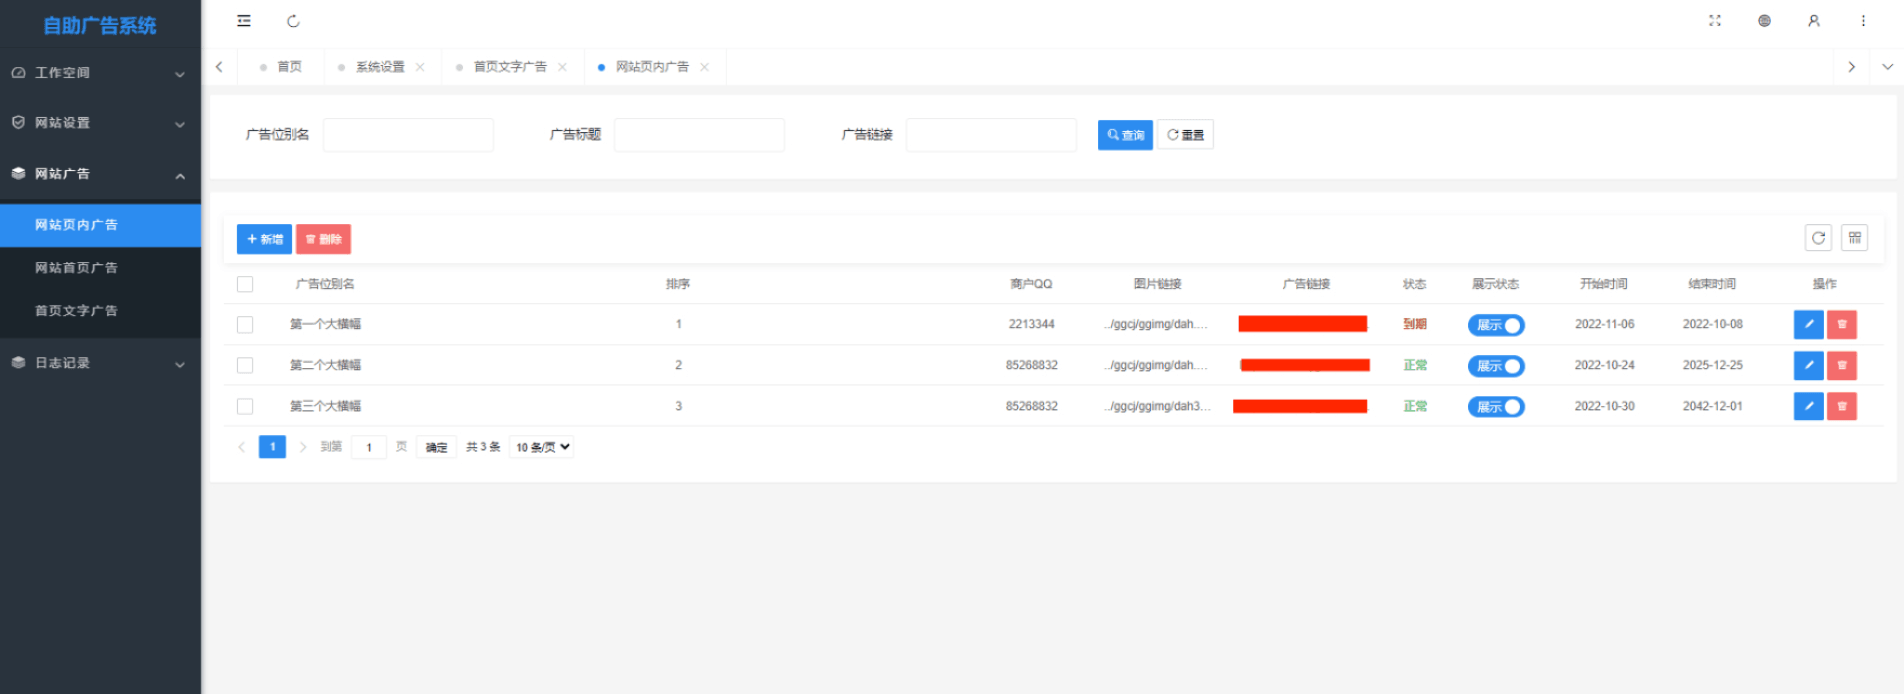Expand the 日志记录 sidebar section

tap(100, 363)
